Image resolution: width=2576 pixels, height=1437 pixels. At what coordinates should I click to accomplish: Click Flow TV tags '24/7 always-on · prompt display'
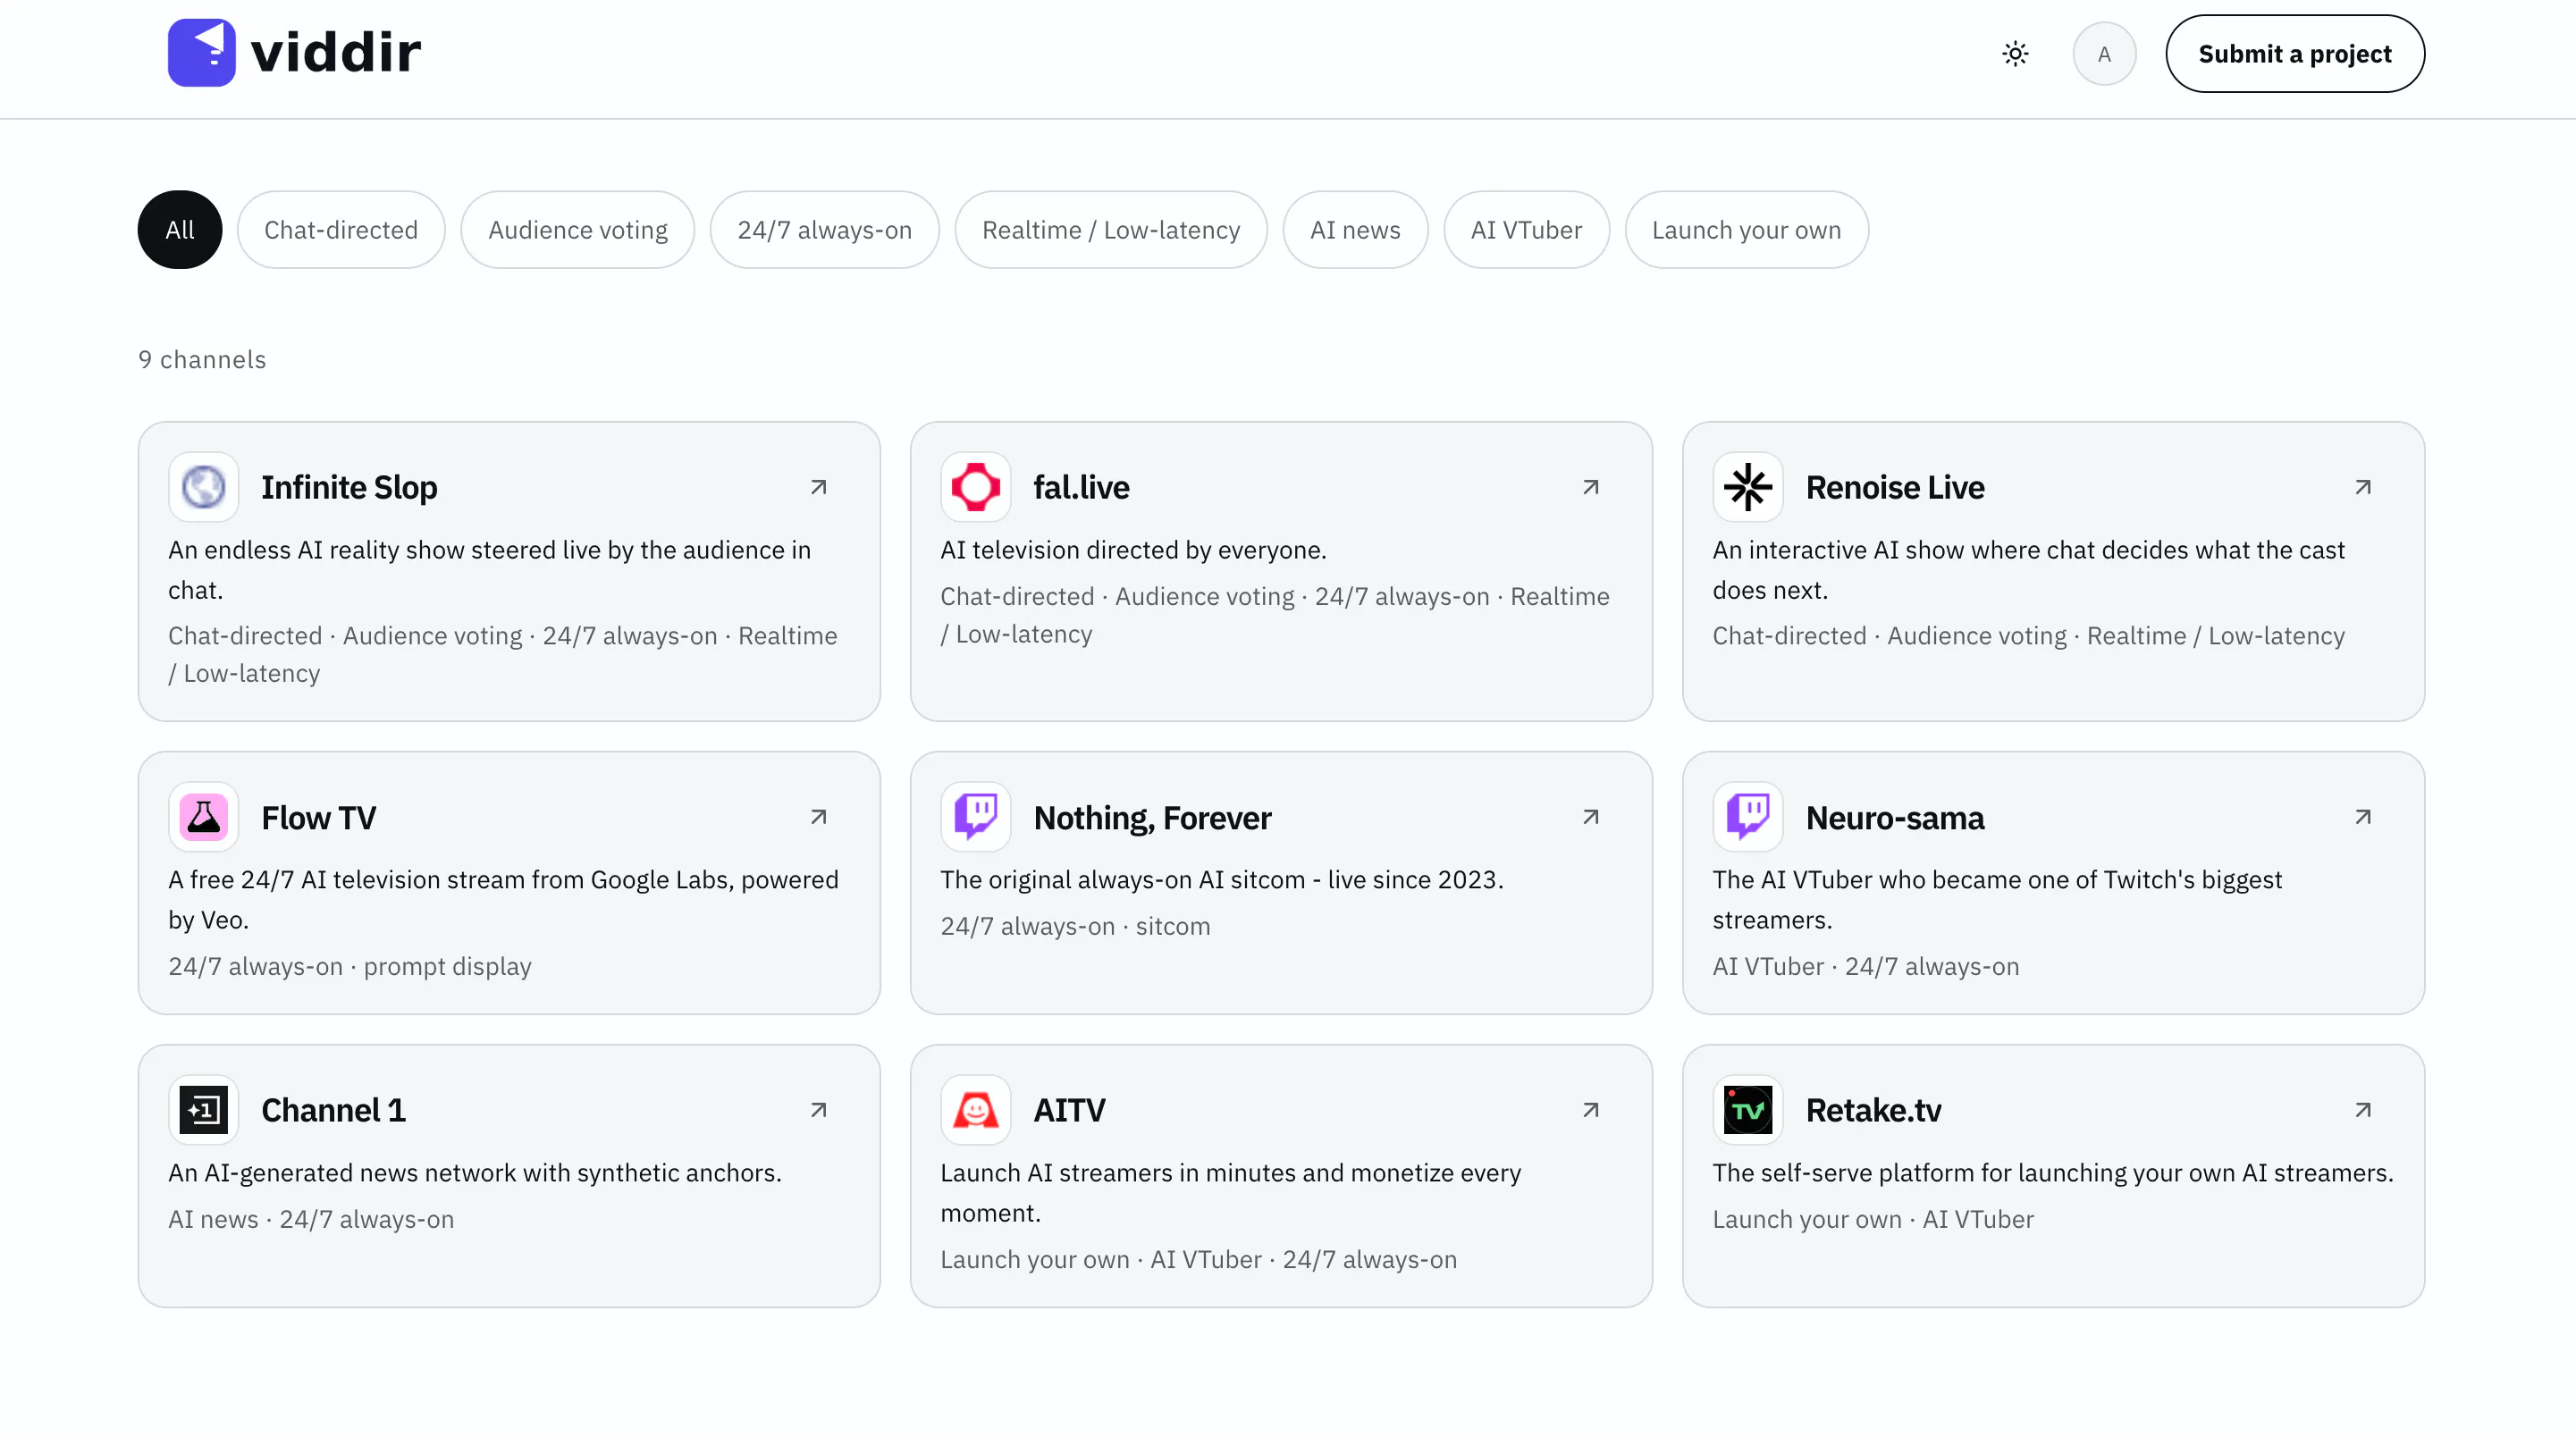click(350, 967)
